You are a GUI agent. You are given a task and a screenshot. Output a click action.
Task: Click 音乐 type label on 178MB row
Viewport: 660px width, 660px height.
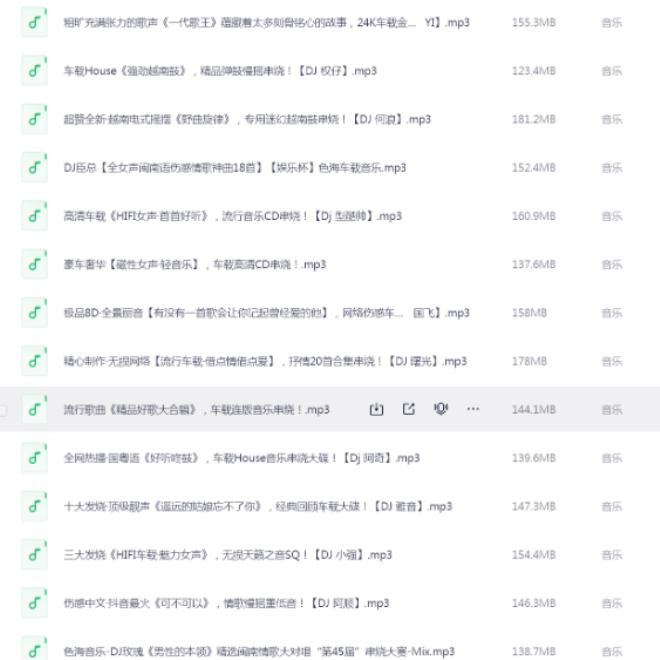[x=611, y=361]
